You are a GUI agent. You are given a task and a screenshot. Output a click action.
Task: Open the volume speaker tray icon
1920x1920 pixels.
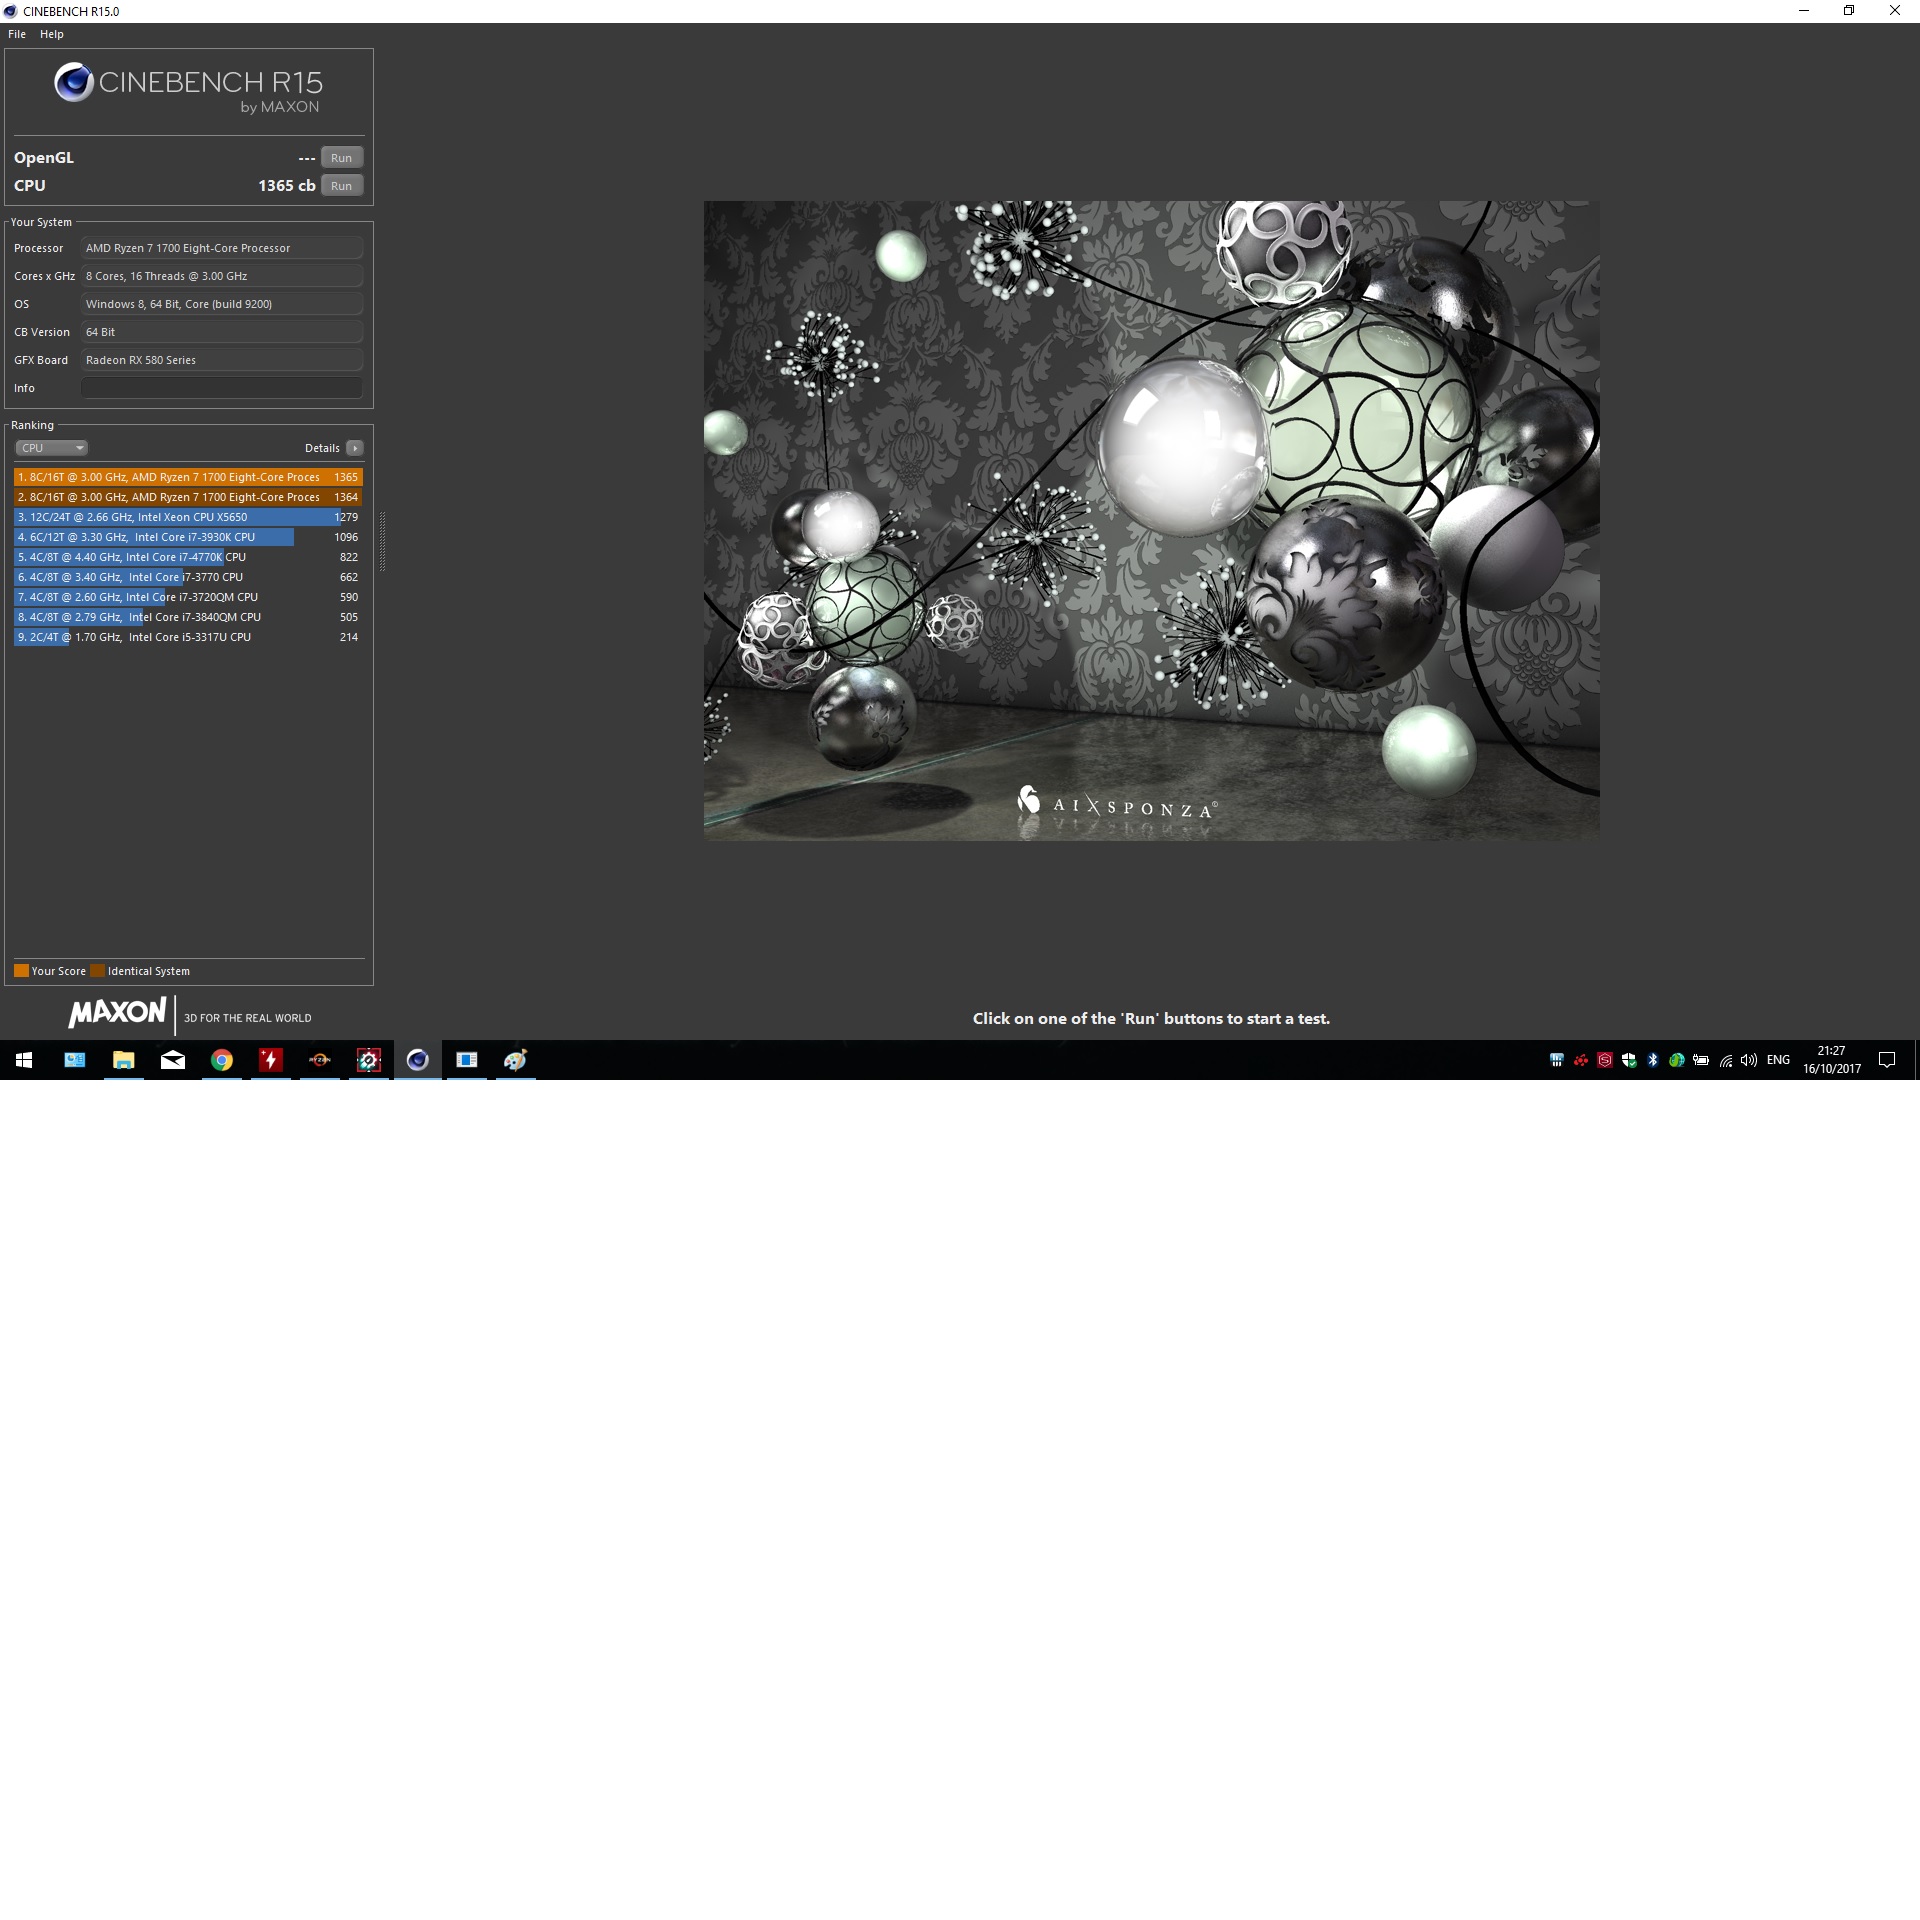pos(1749,1060)
